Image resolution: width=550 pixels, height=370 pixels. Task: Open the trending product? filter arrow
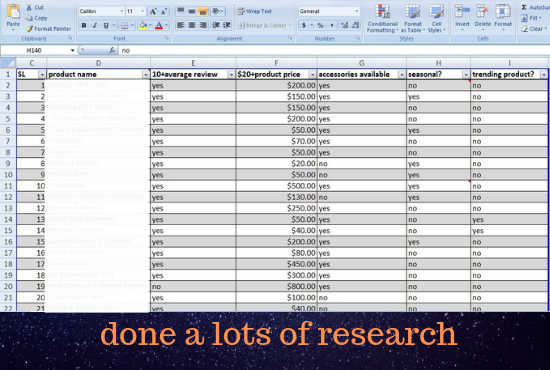pos(544,74)
